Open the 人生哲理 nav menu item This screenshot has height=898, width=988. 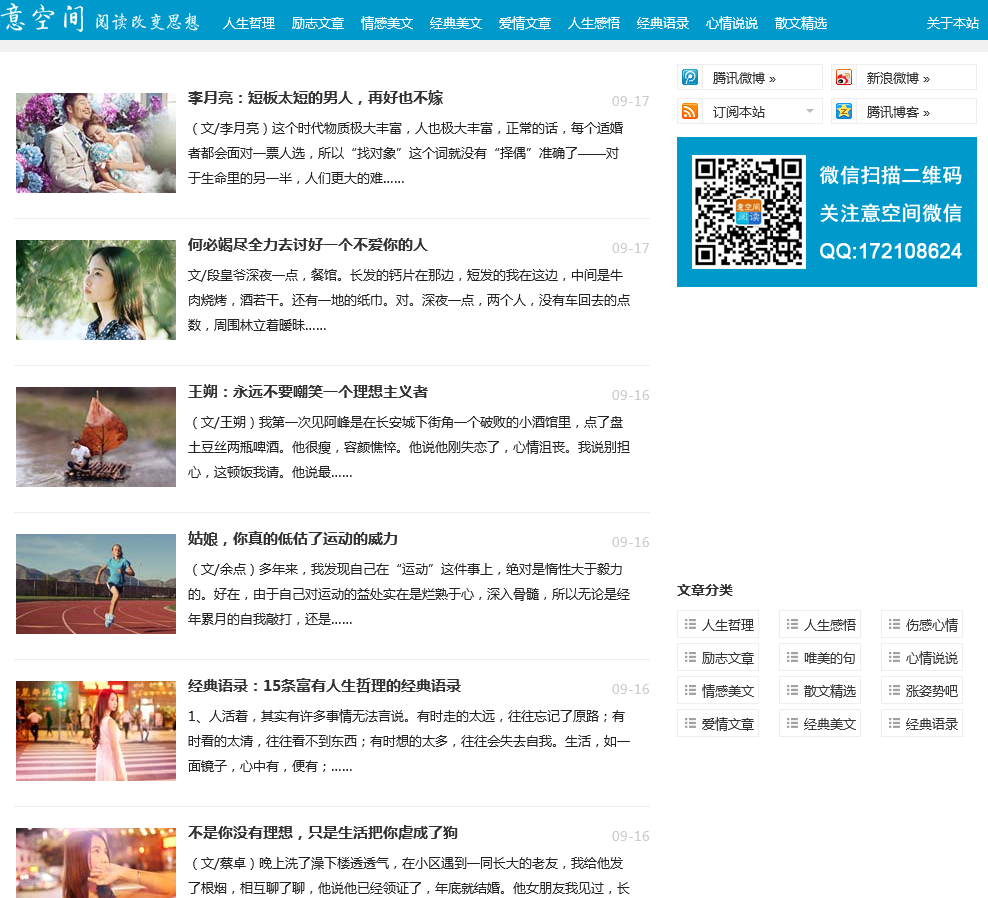pos(249,23)
